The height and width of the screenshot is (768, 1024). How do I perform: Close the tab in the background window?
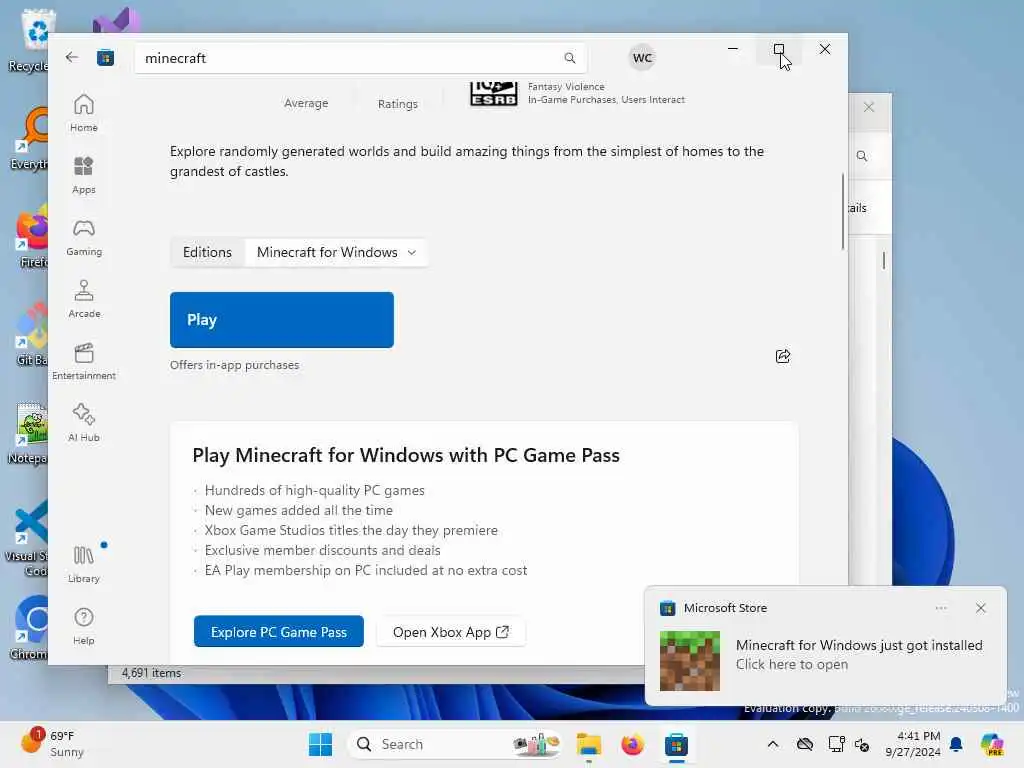click(869, 107)
